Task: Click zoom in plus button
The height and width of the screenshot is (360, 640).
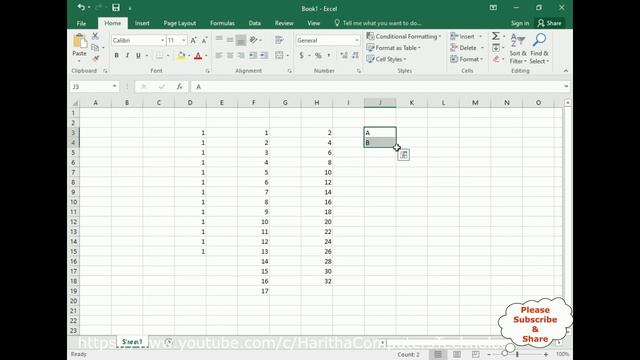Action: [546, 354]
